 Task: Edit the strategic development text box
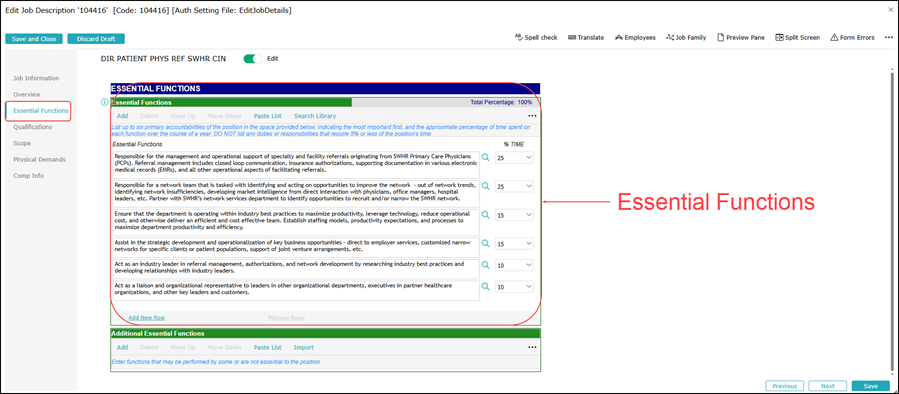[295, 248]
